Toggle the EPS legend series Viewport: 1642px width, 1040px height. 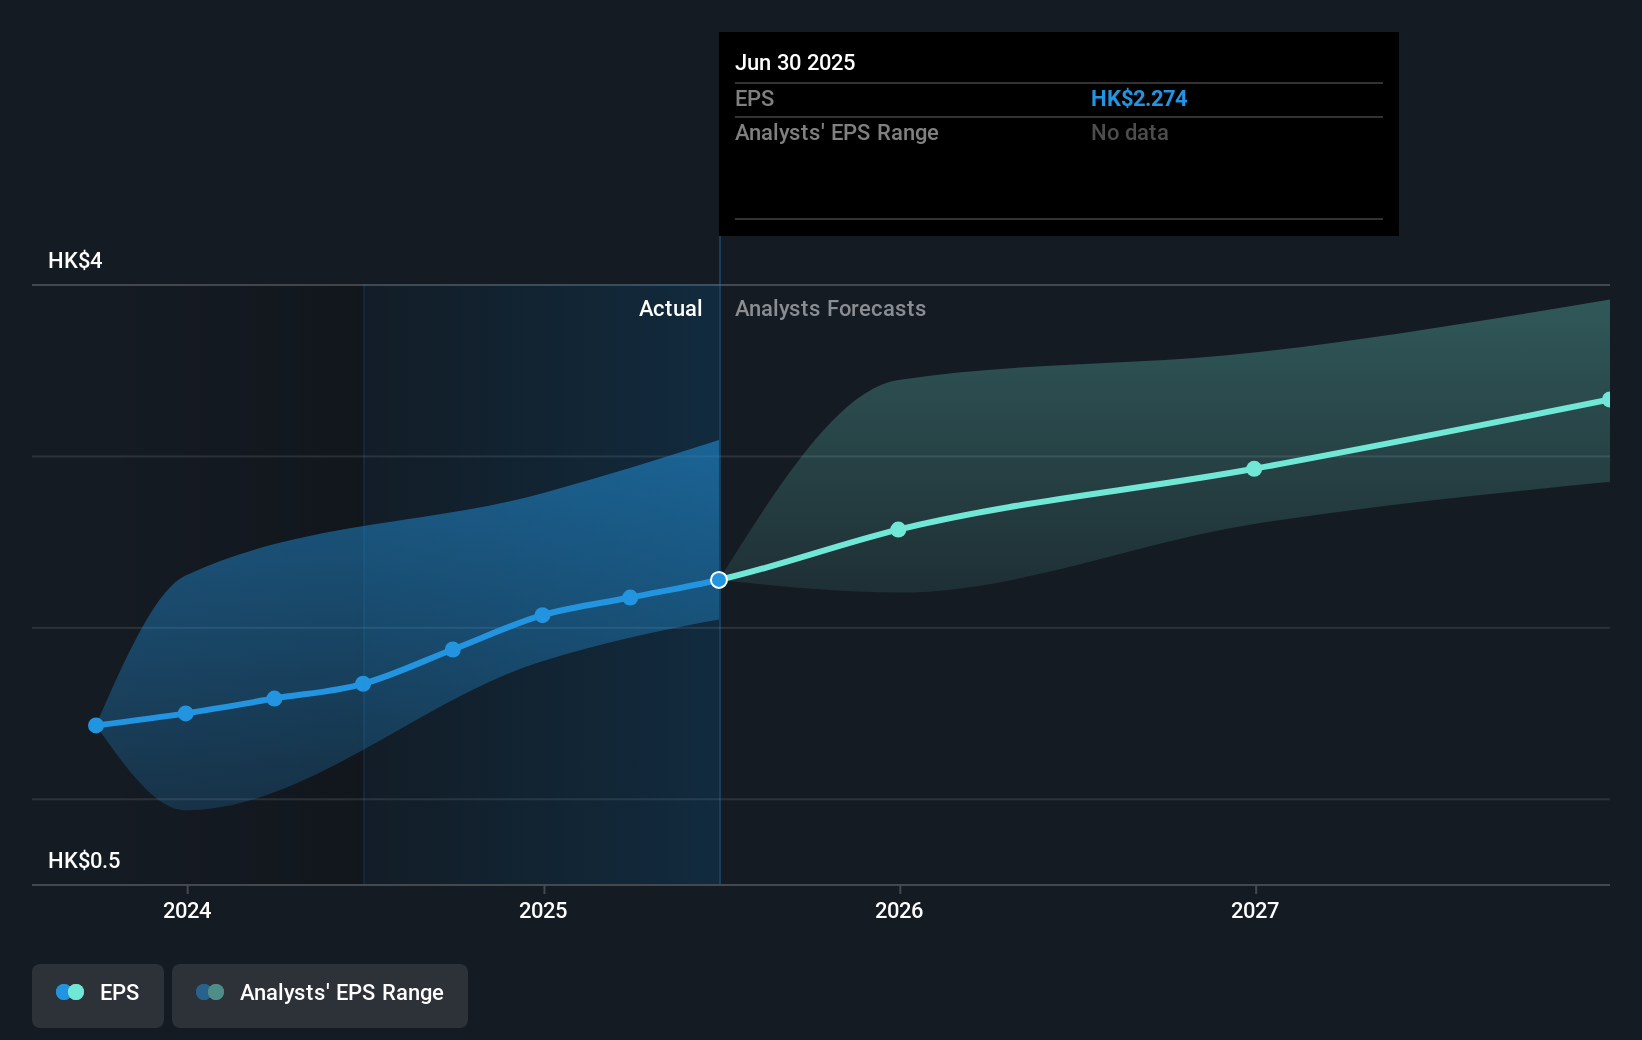[98, 995]
